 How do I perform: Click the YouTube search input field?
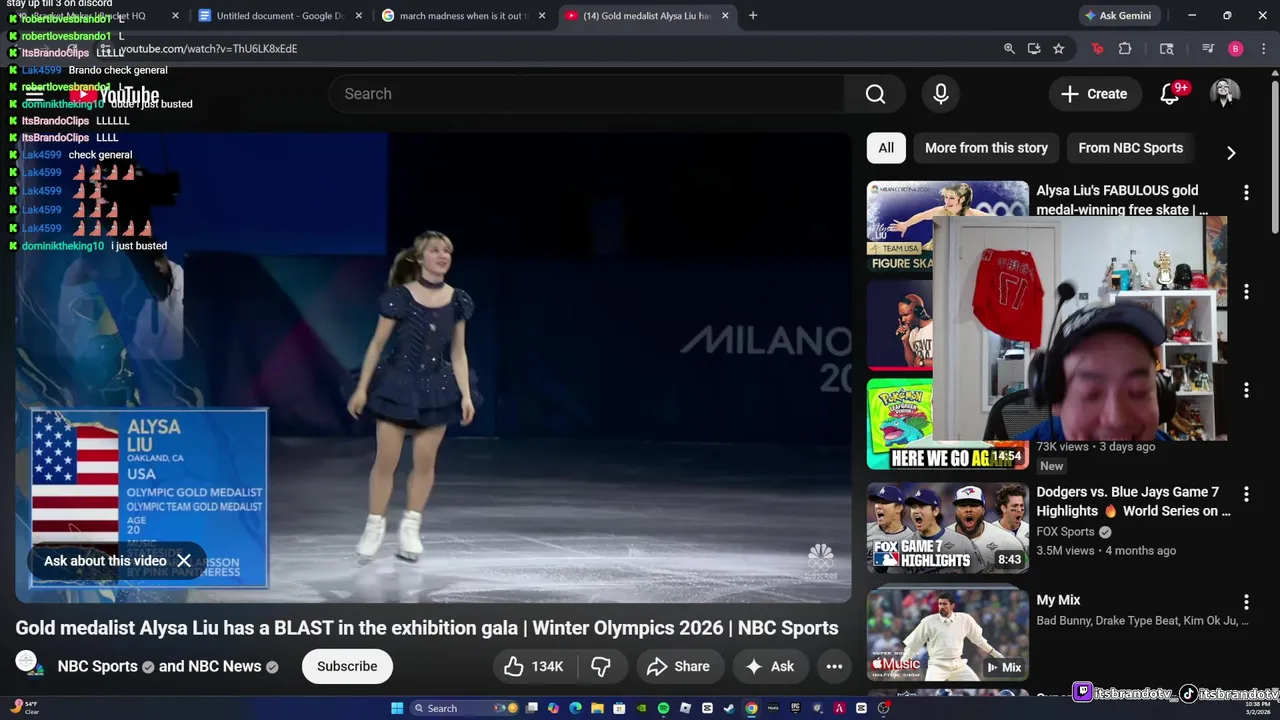pos(588,94)
